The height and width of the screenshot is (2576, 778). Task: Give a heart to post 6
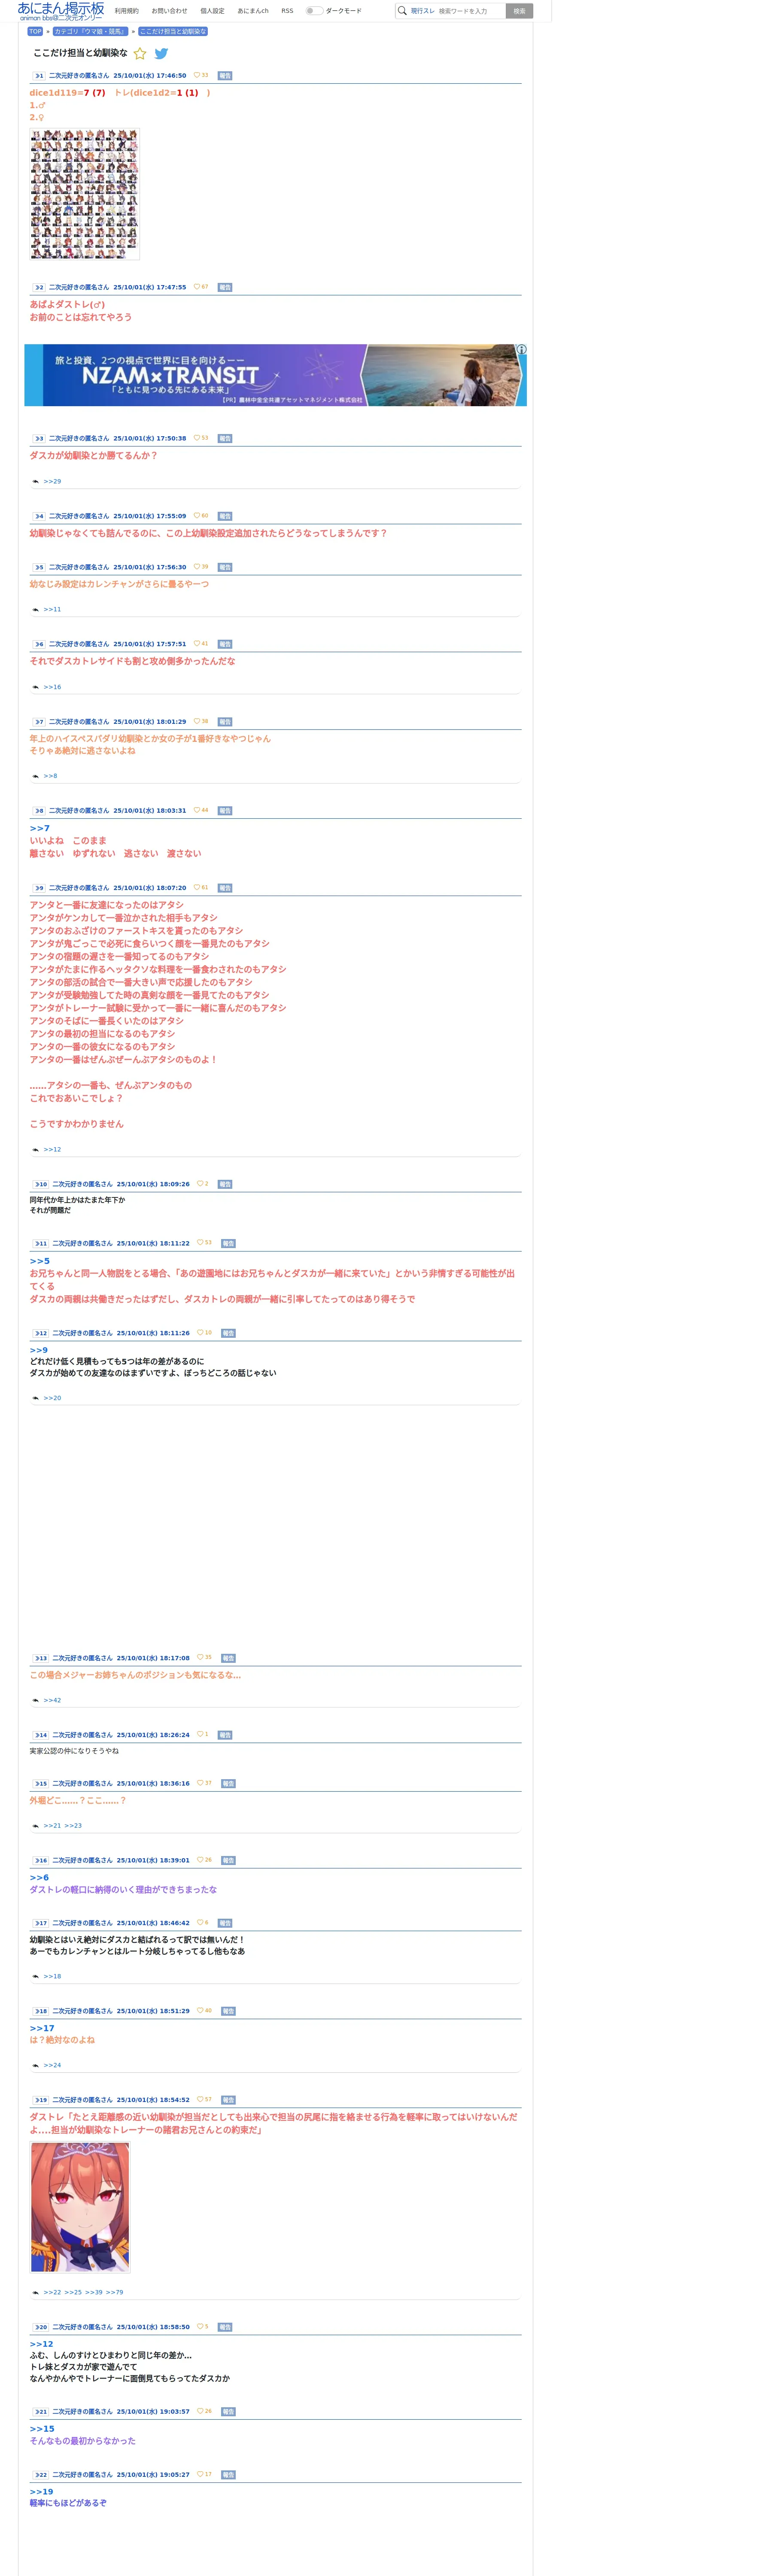pos(197,644)
